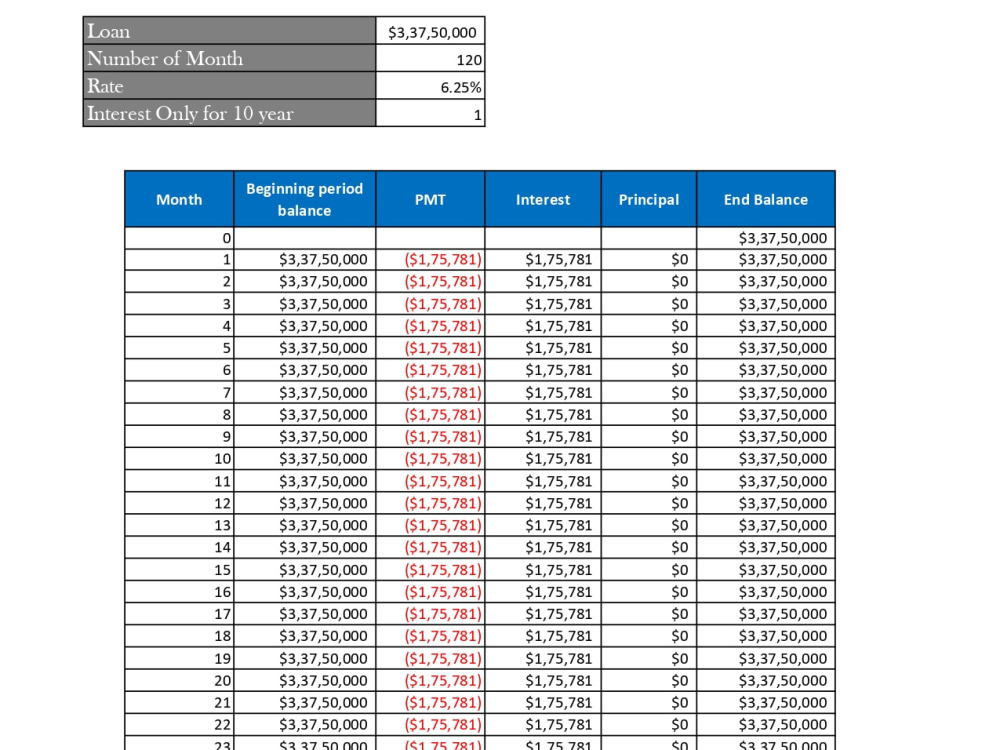Click month 14 cell
The image size is (1000, 750).
coord(179,547)
